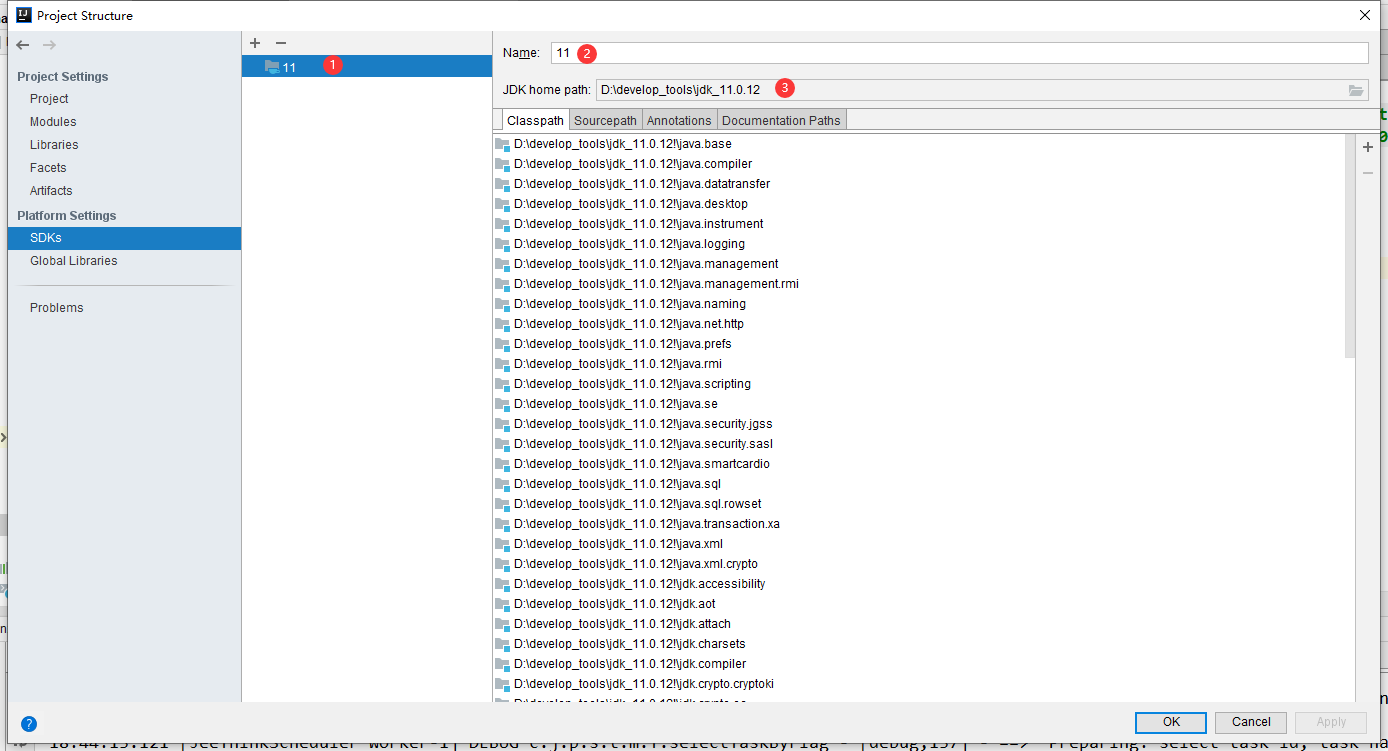Switch to the Annotations tab

point(679,120)
